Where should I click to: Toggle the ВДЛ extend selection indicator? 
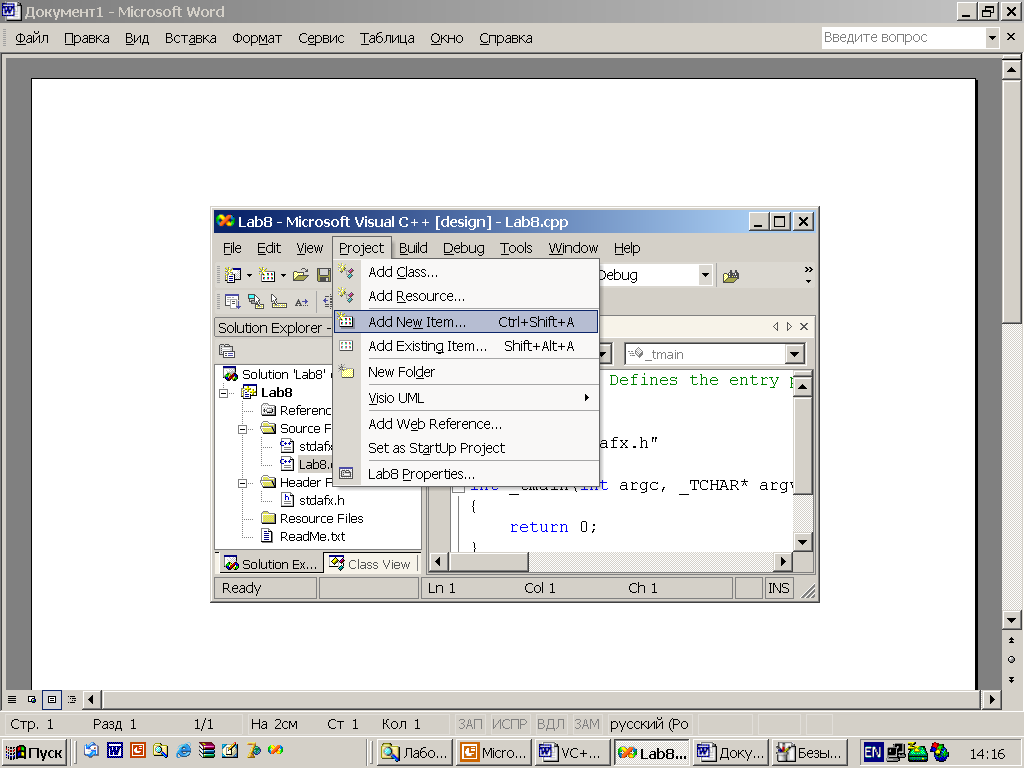coord(551,724)
